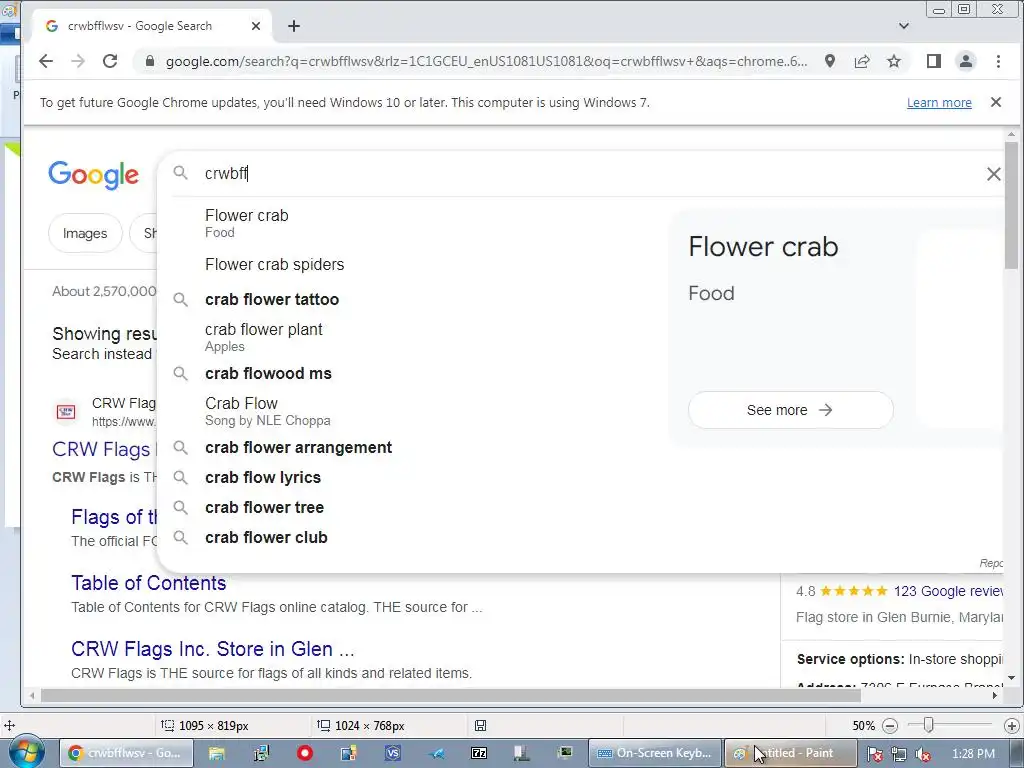The height and width of the screenshot is (768, 1024).
Task: Open the Learn more link
Action: (939, 103)
